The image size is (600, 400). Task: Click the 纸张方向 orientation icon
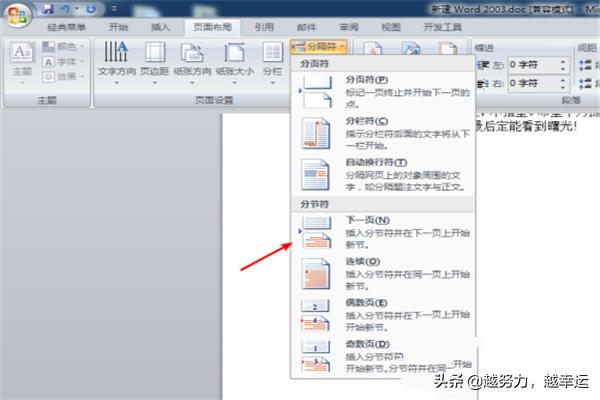click(192, 53)
